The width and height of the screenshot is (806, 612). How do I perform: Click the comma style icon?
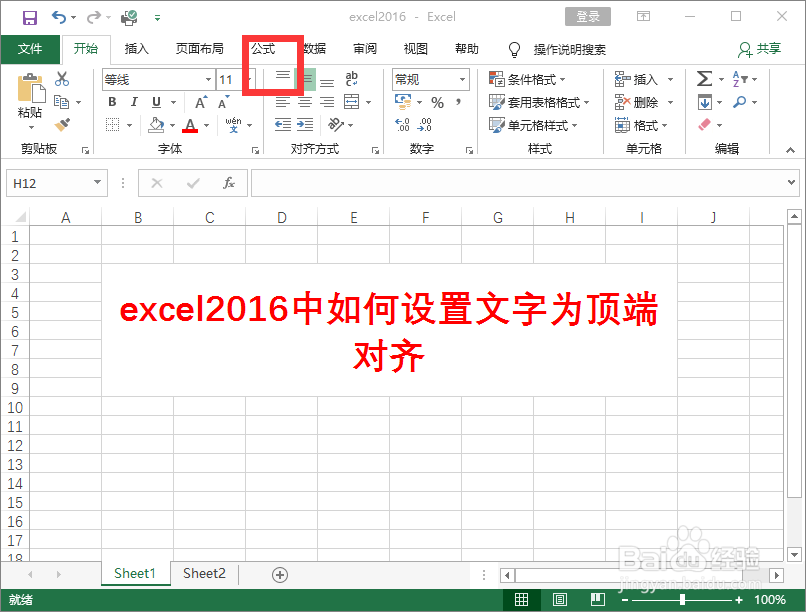(458, 102)
